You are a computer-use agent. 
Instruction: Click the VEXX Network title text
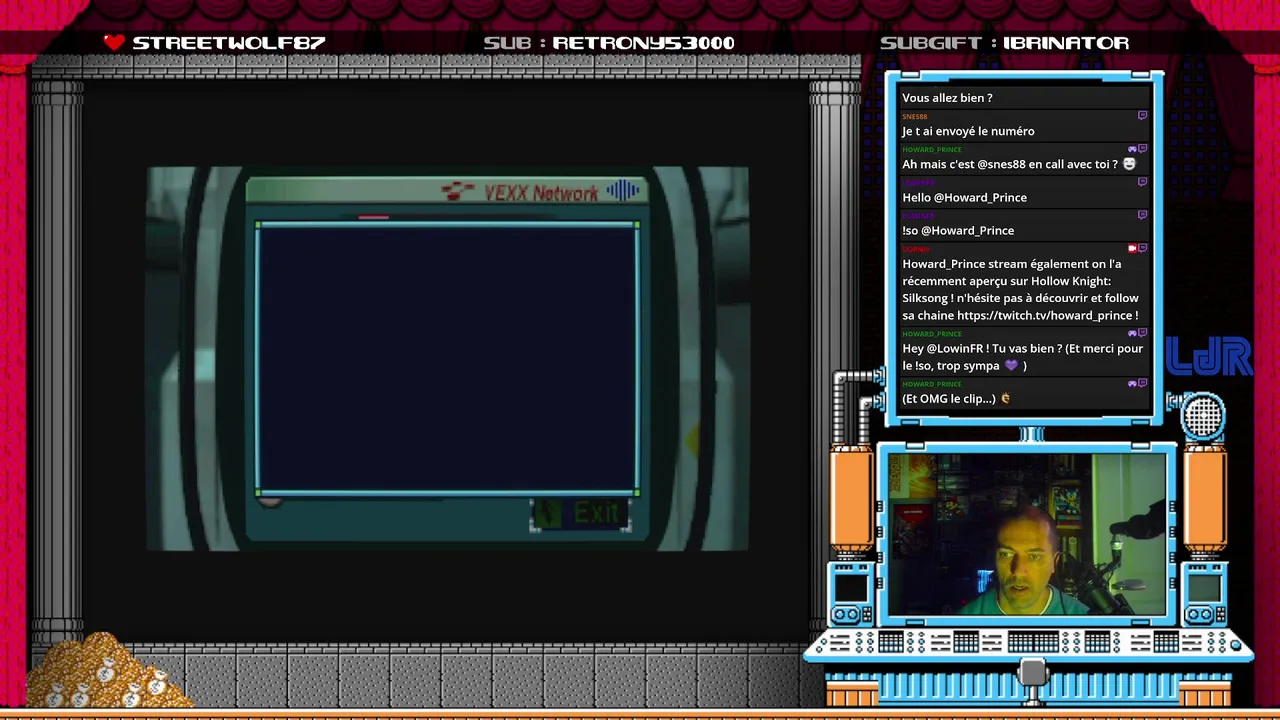coord(541,193)
